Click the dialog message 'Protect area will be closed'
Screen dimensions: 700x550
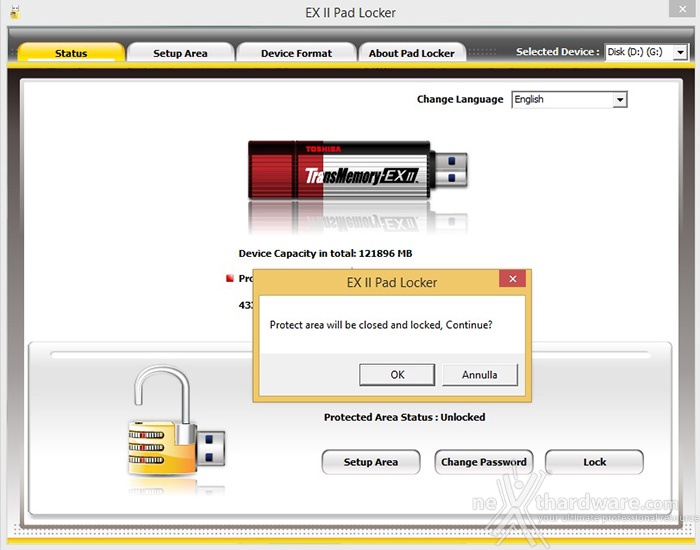coord(381,325)
